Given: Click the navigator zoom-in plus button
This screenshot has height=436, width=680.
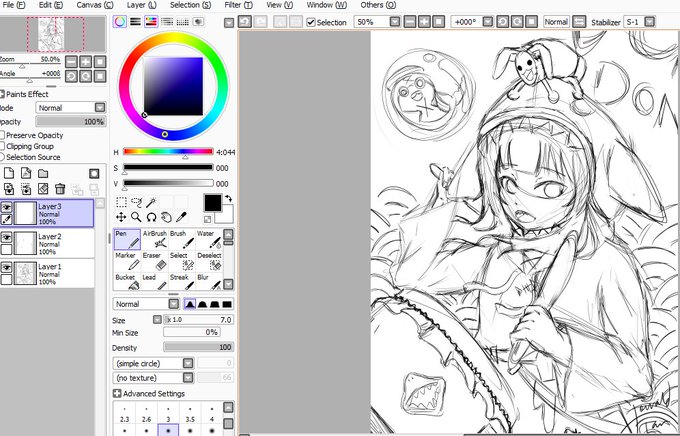Looking at the screenshot, I should tap(85, 62).
